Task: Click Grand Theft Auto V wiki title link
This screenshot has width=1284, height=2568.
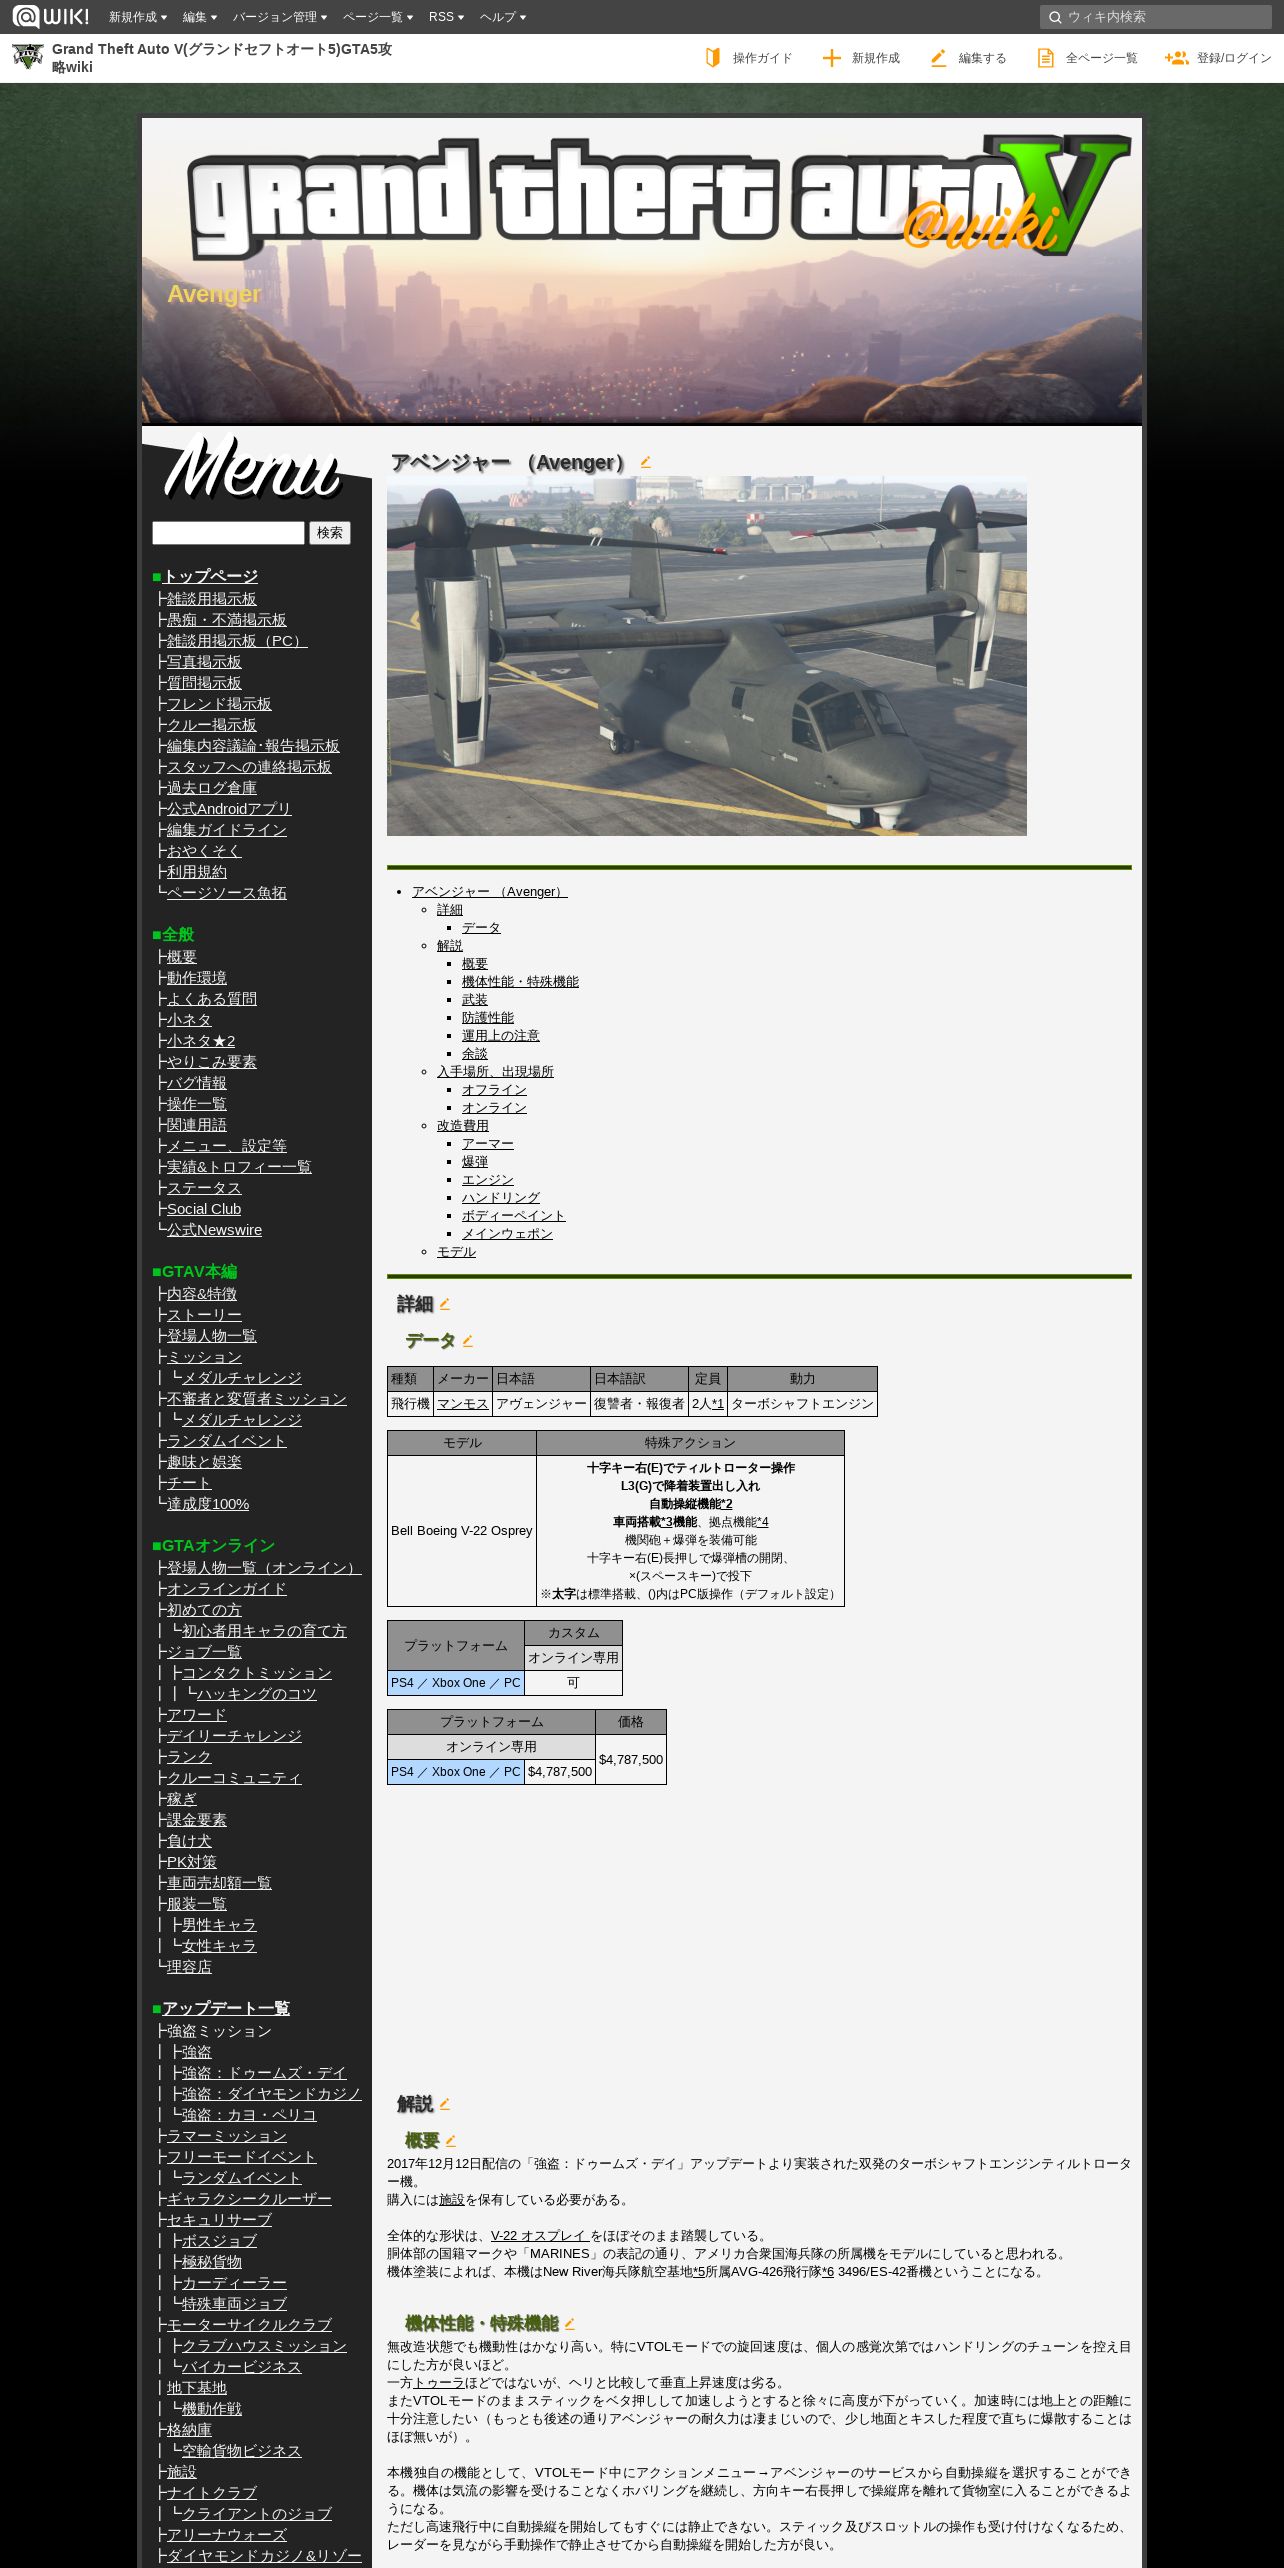Action: click(x=222, y=58)
